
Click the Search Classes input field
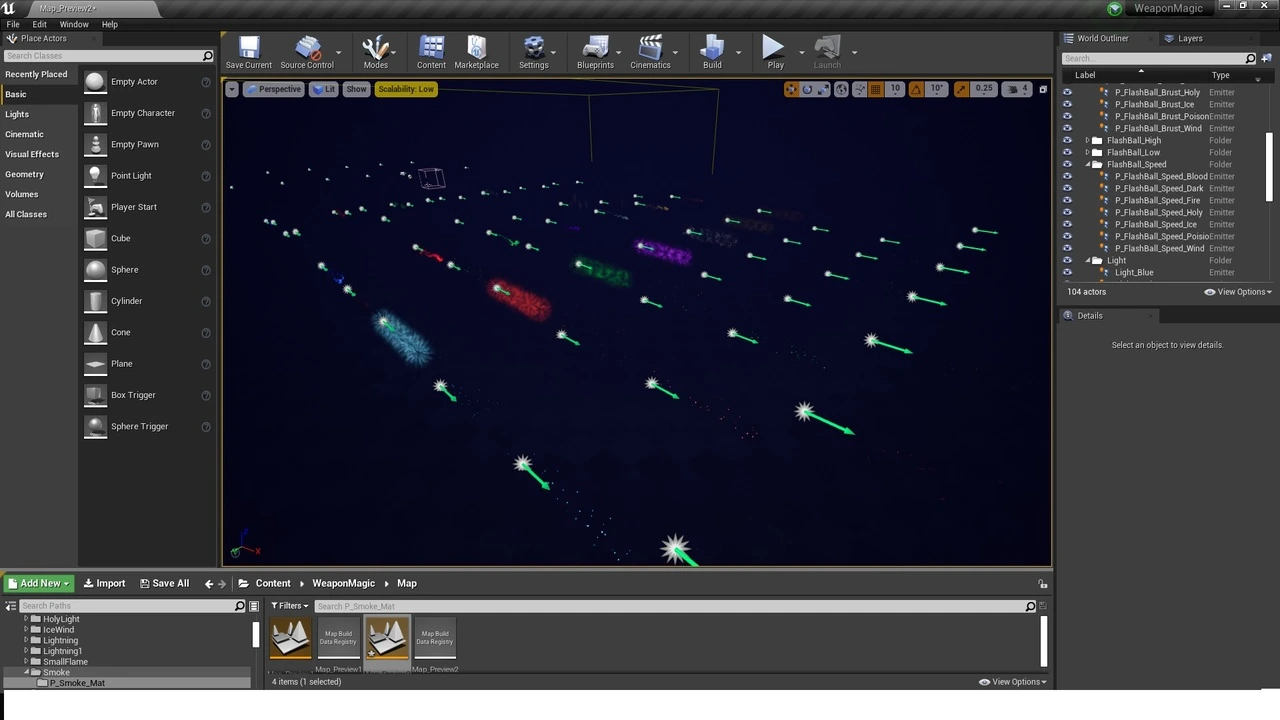click(102, 56)
